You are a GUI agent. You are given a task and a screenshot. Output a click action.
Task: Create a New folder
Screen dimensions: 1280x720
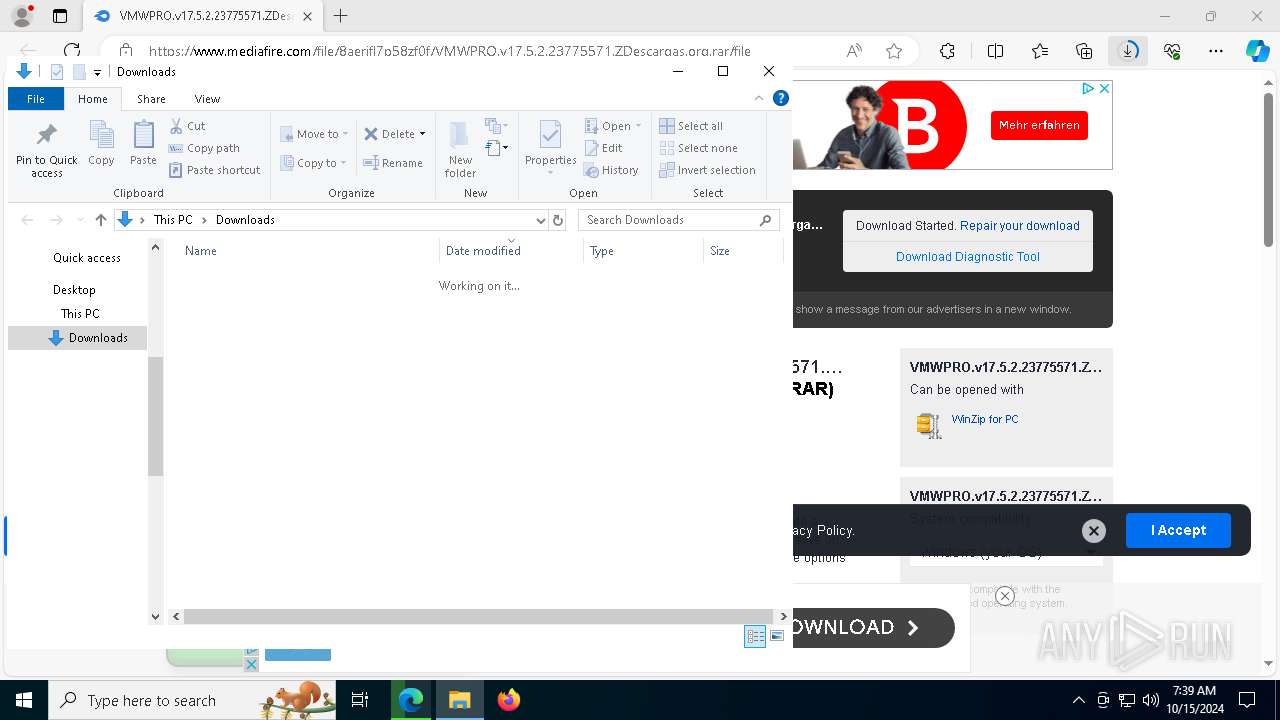[460, 150]
